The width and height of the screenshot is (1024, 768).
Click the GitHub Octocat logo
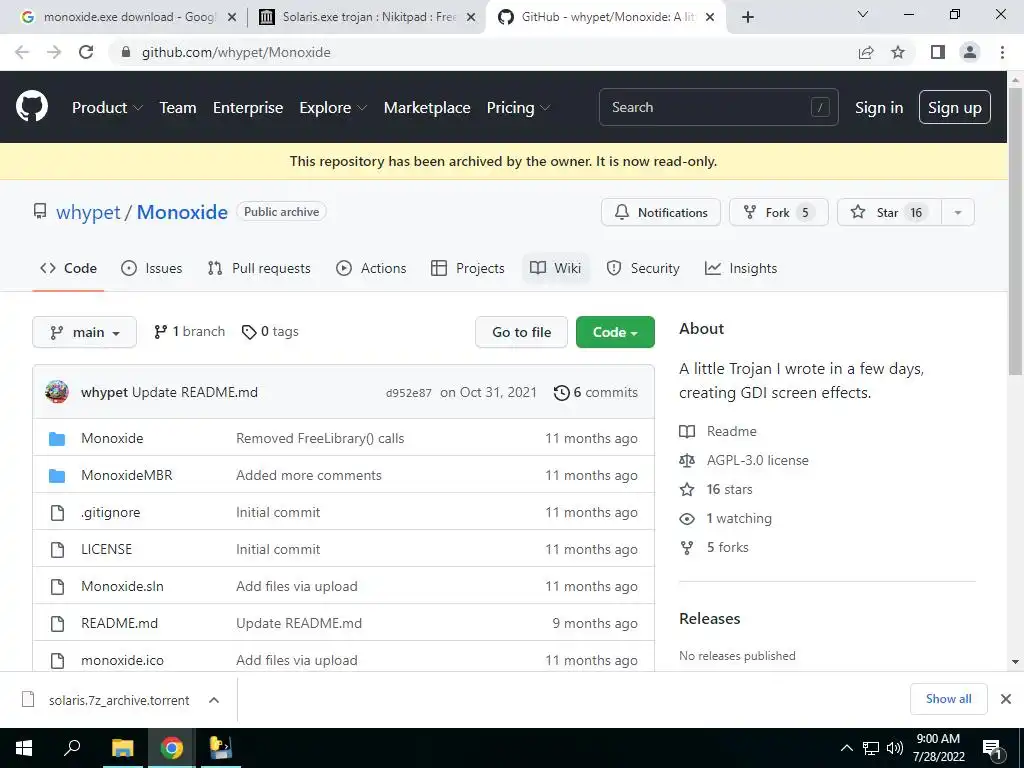click(32, 107)
